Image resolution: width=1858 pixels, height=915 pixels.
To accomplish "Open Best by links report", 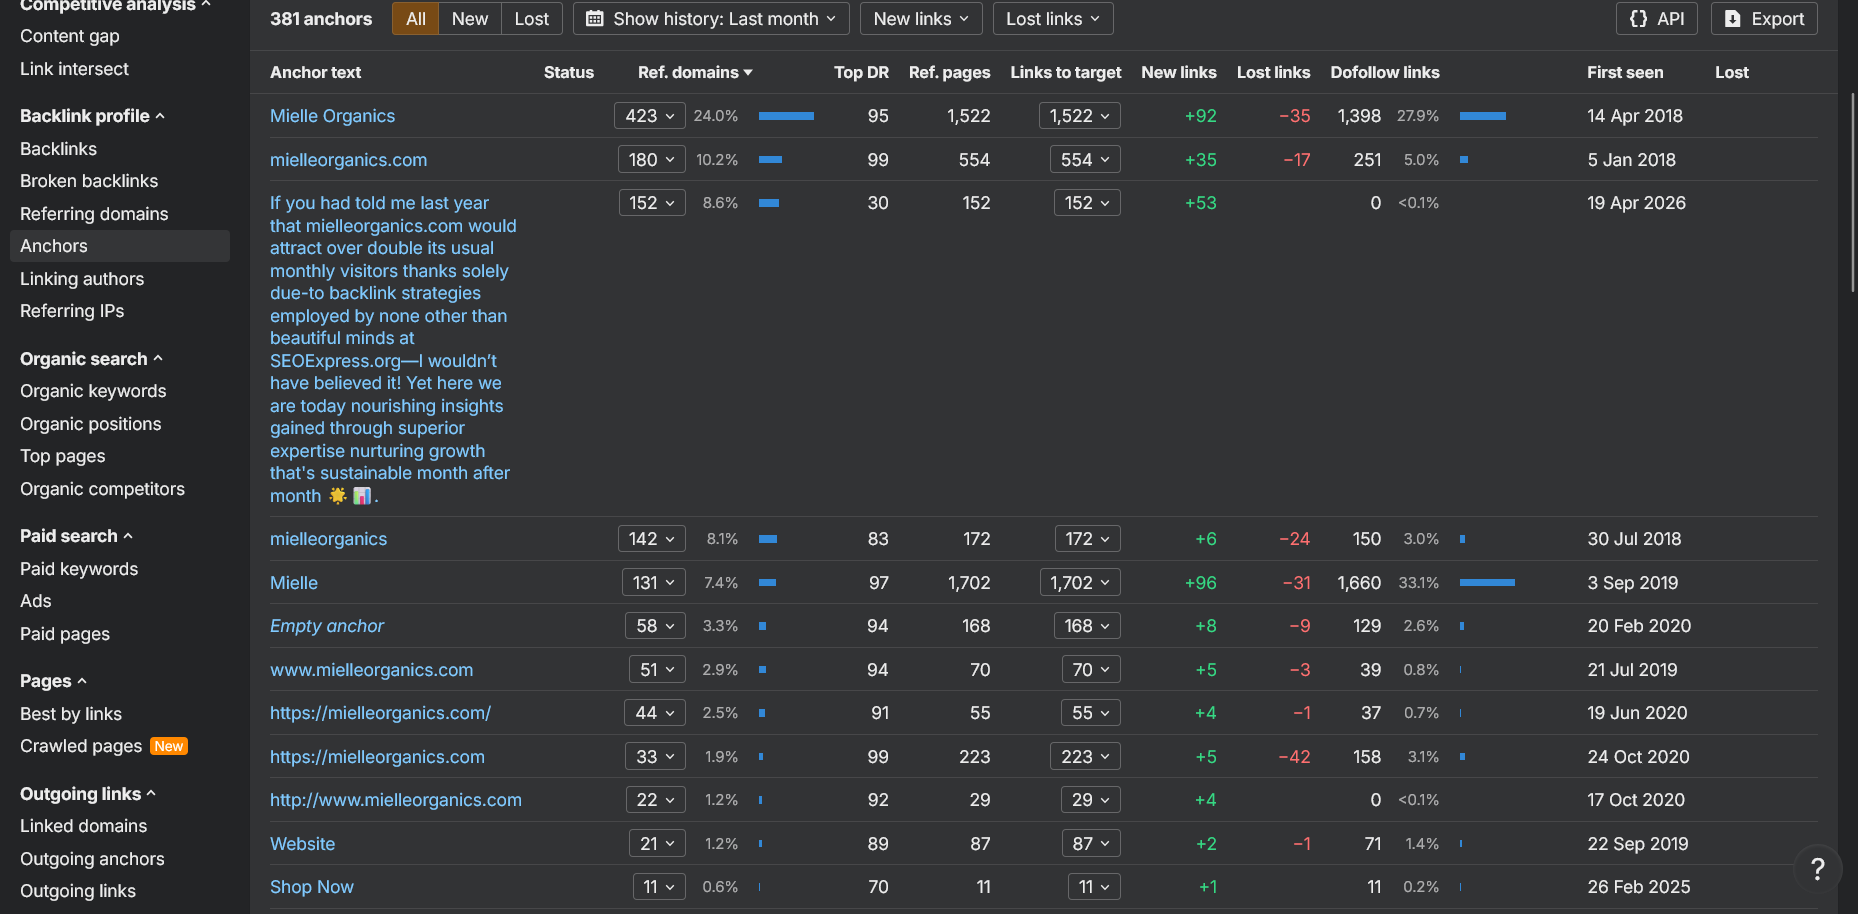I will [71, 714].
